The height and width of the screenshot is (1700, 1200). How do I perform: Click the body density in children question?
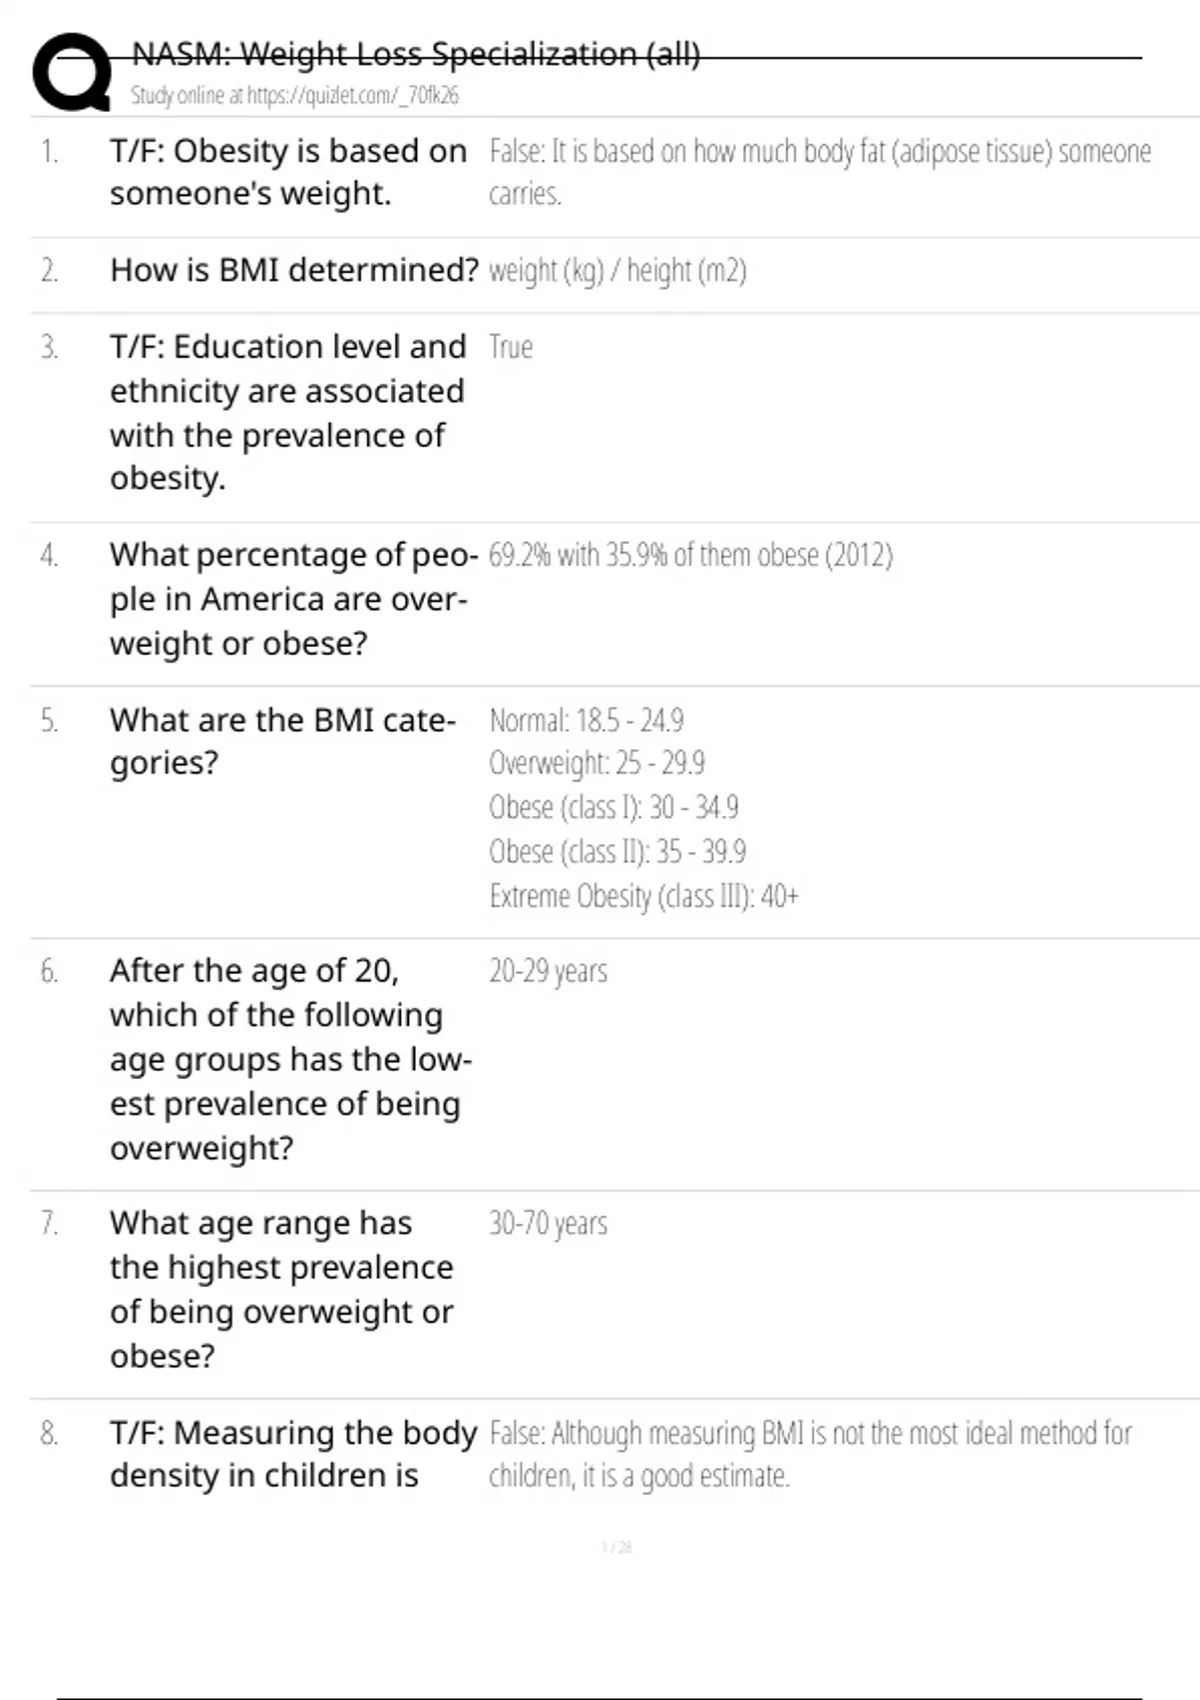tap(292, 1454)
